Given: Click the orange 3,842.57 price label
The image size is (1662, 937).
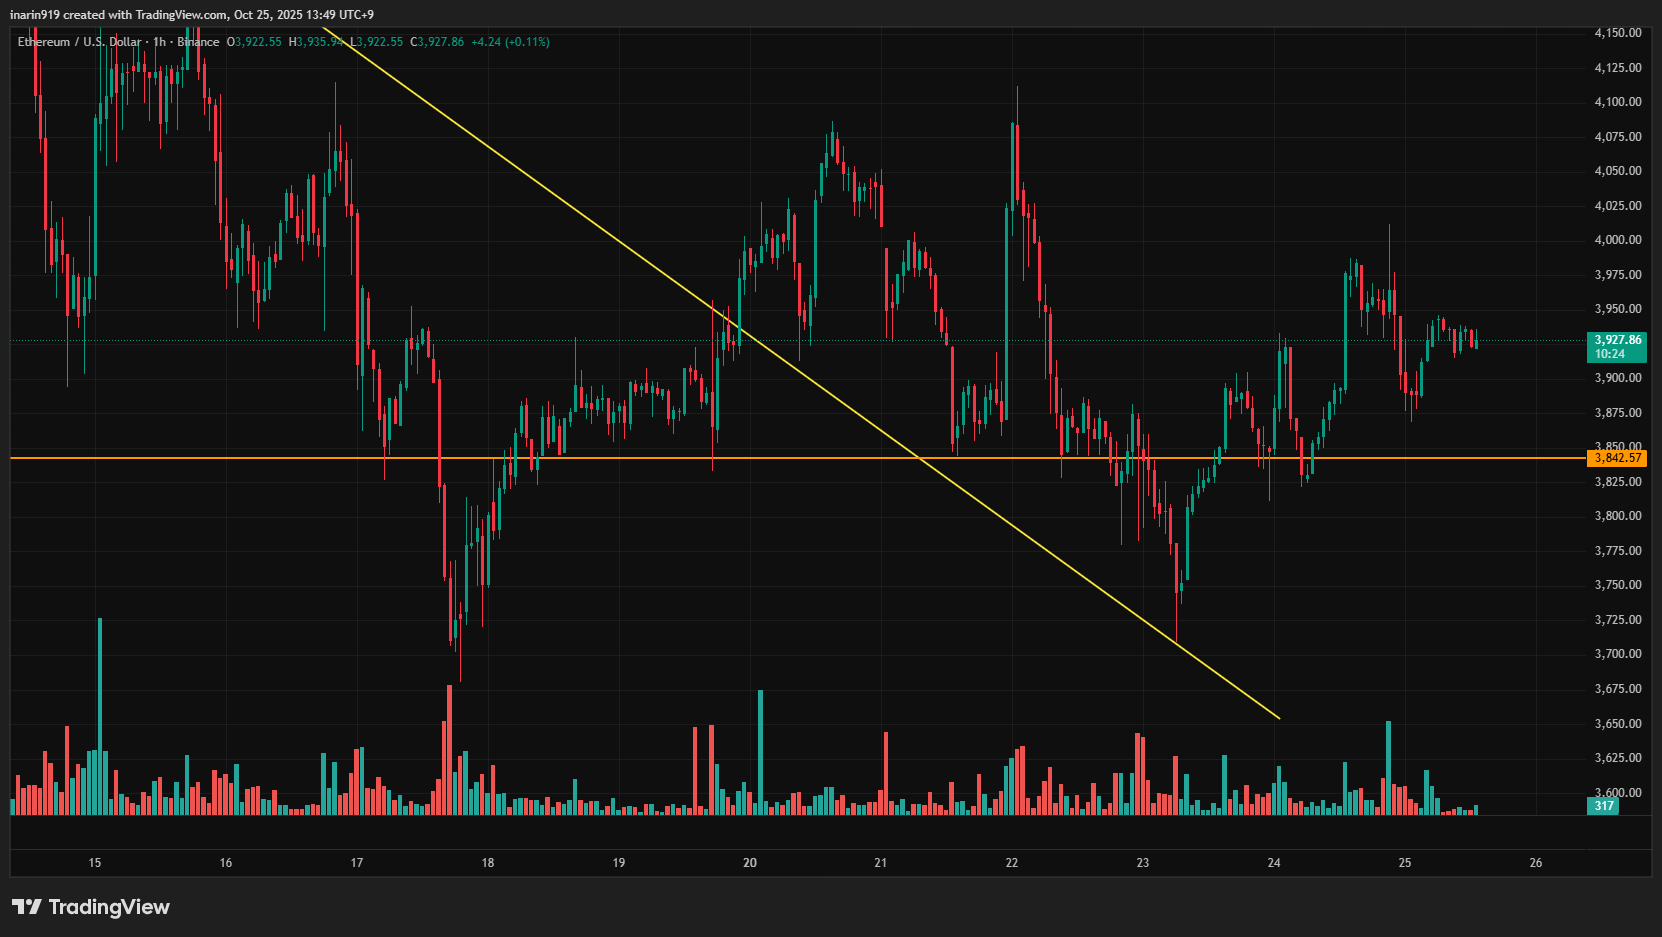Looking at the screenshot, I should point(1616,458).
